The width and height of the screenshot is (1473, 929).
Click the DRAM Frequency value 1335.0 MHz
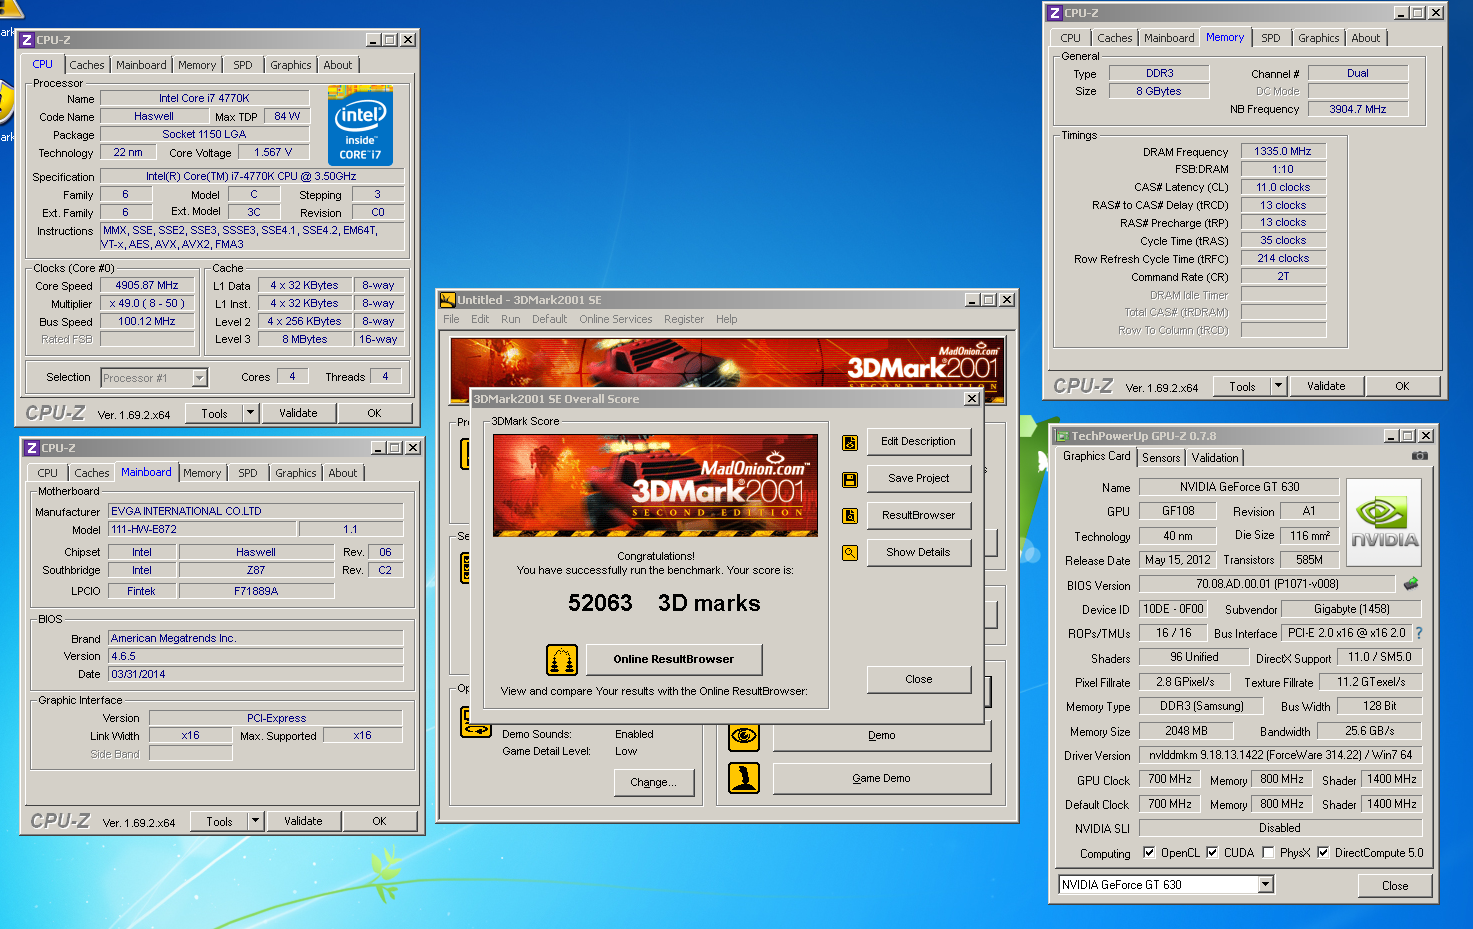1283,151
